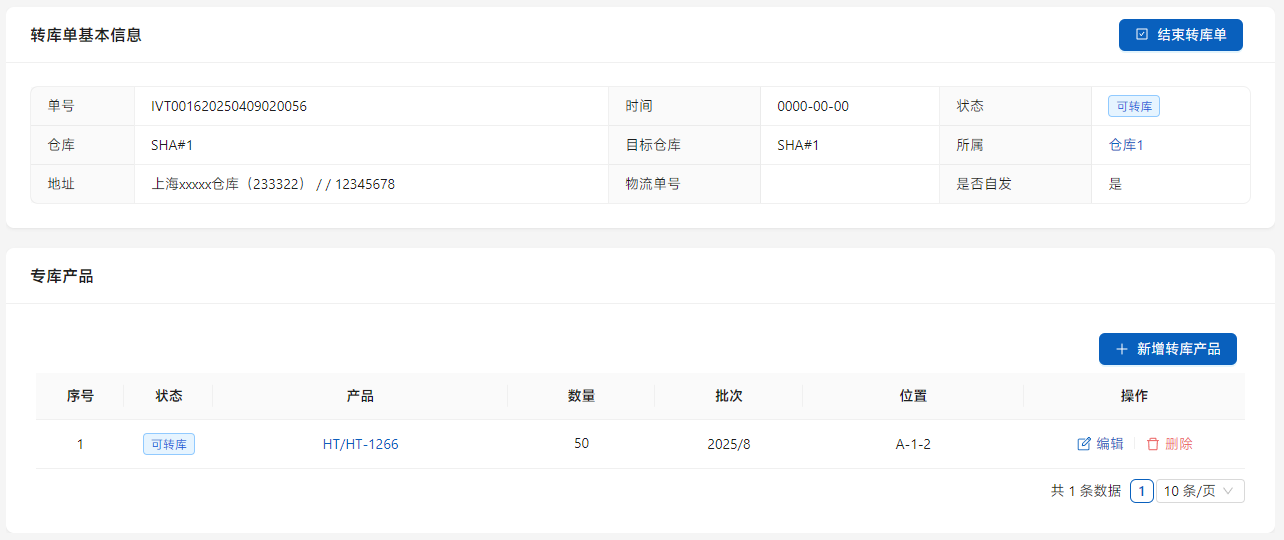
Task: Click the chevron arrow beside 10 条/页
Action: tap(1229, 491)
